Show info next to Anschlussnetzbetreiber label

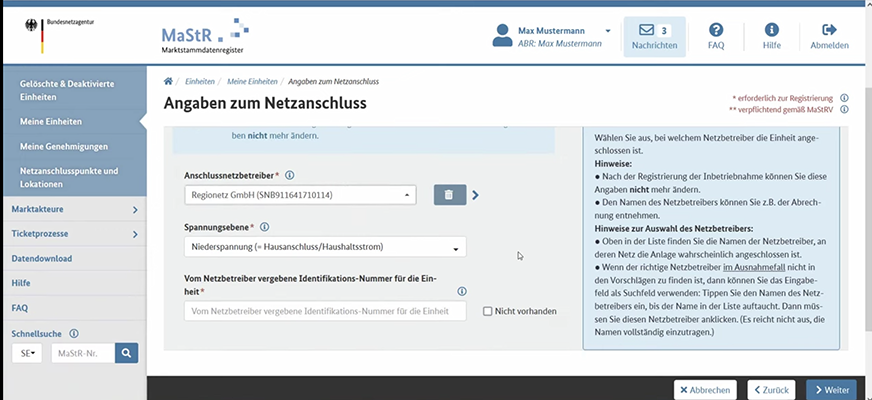pos(290,175)
